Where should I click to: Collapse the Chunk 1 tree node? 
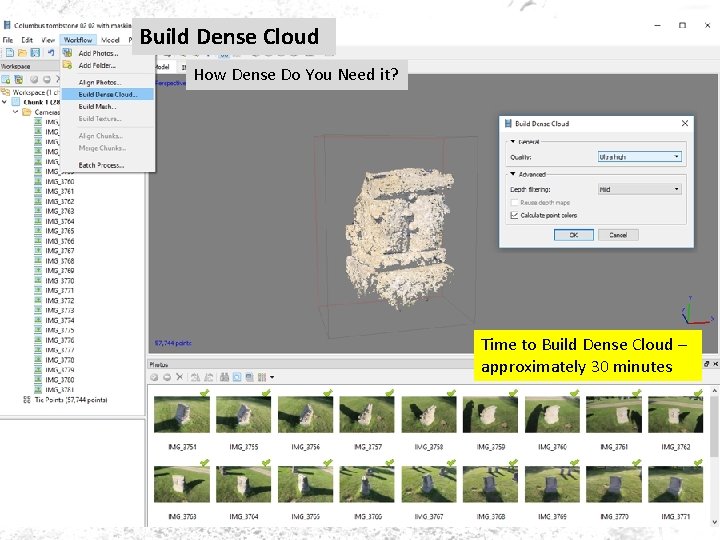[5, 102]
